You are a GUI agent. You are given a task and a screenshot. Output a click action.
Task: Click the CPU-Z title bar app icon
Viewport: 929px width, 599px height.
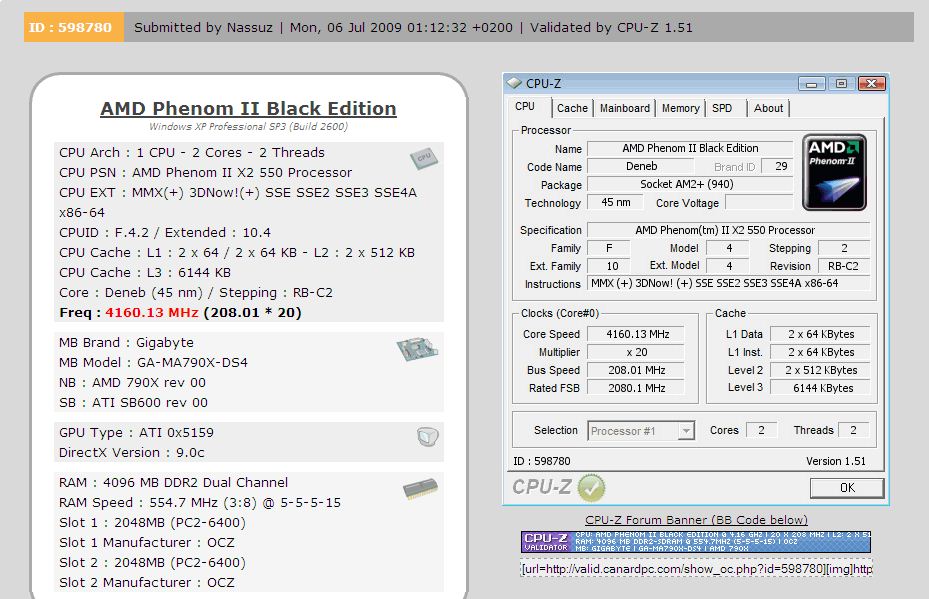pos(514,83)
